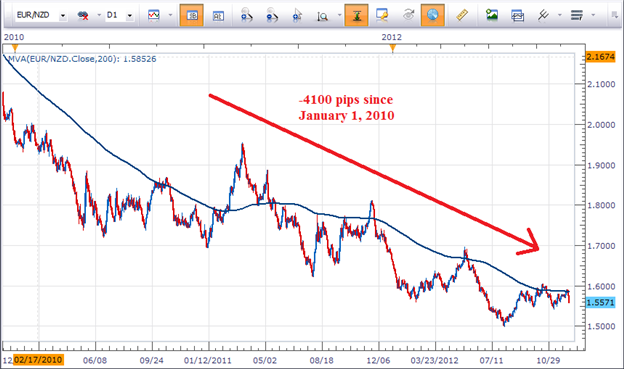
Task: Select the cursor zoom pointer icon
Action: tap(297, 16)
